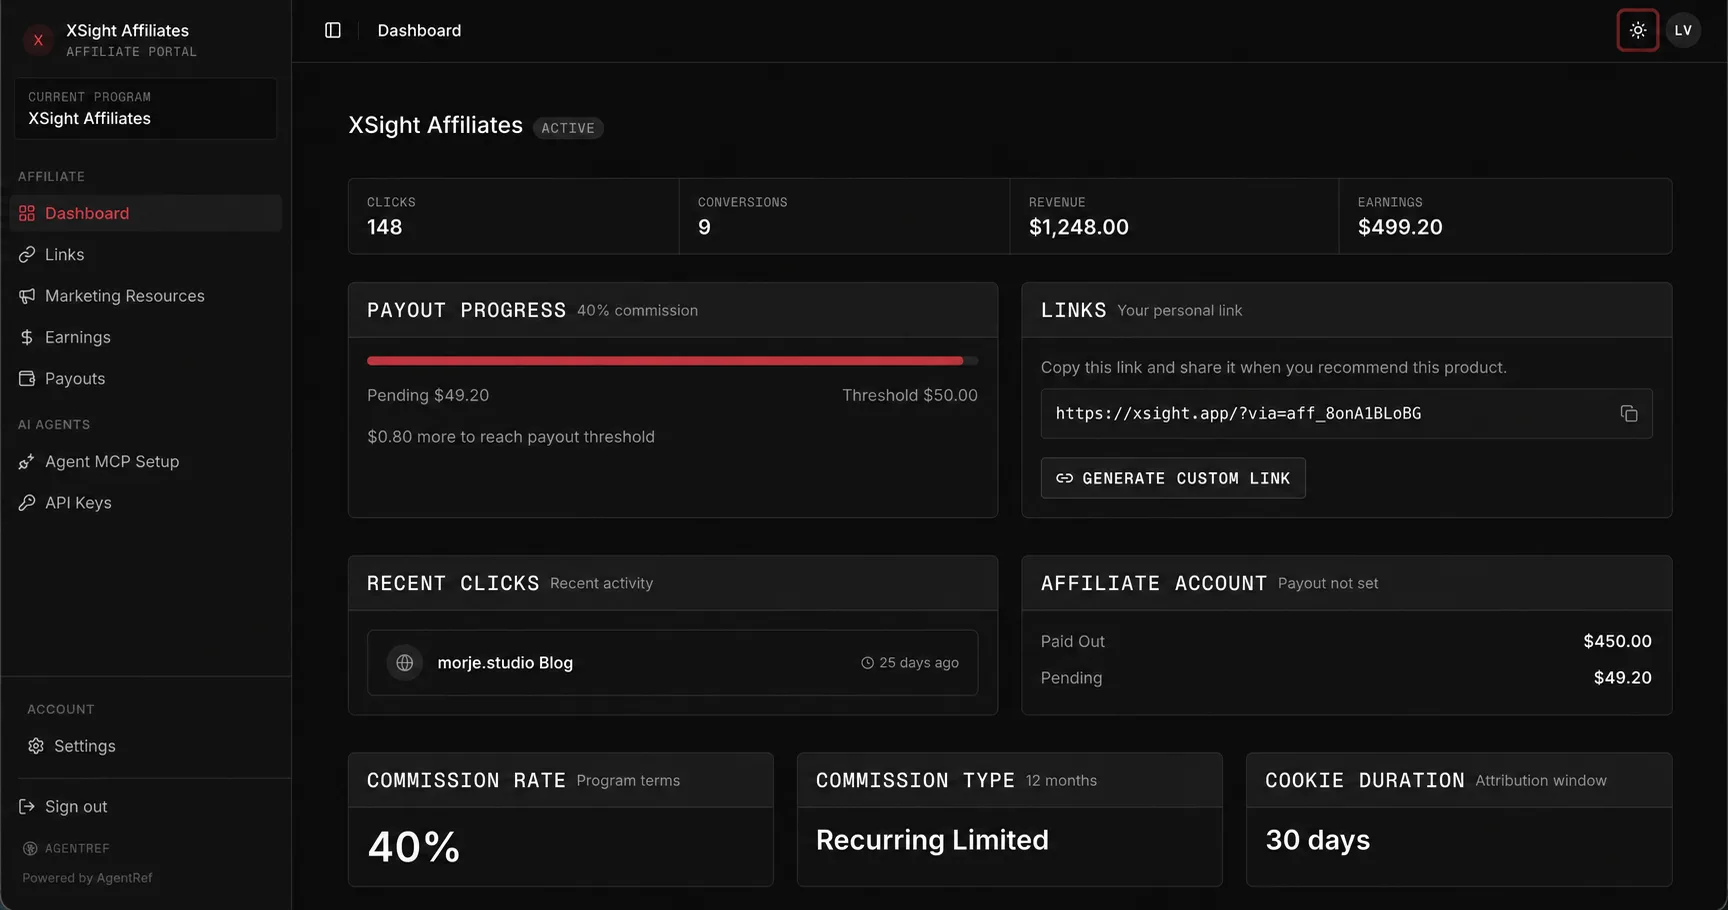Click the megaphone icon for Marketing Resources
The height and width of the screenshot is (910, 1728).
[27, 296]
